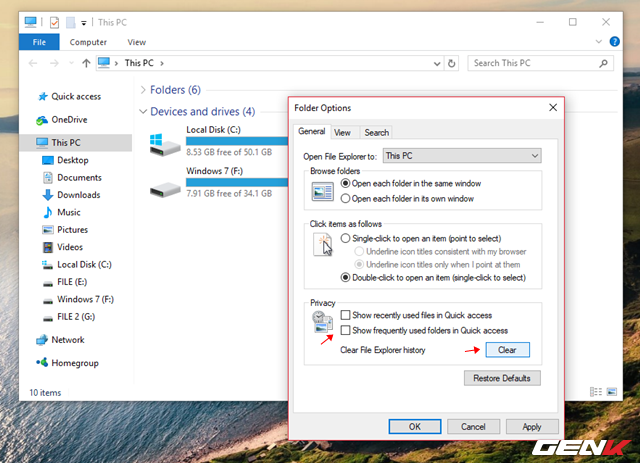Screen dimensions: 640x463
Task: Click the search magnifier icon
Action: click(603, 63)
